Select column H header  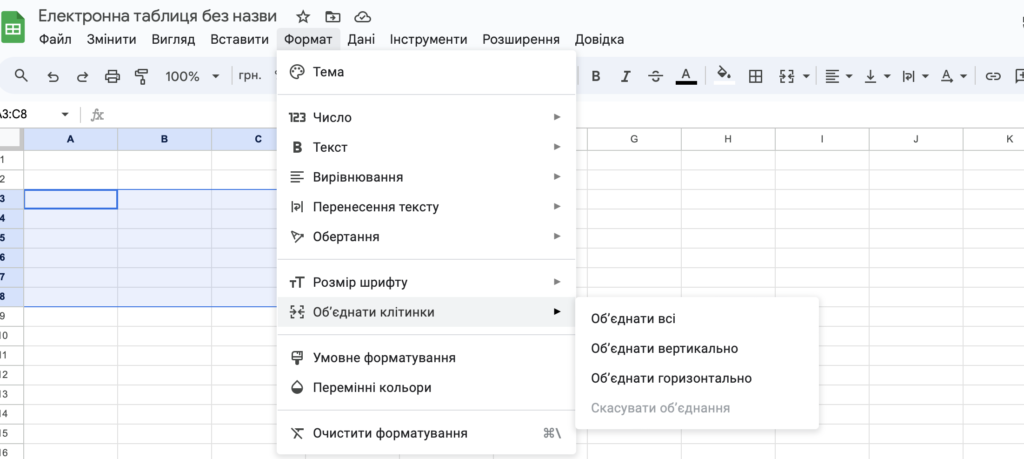[x=728, y=139]
